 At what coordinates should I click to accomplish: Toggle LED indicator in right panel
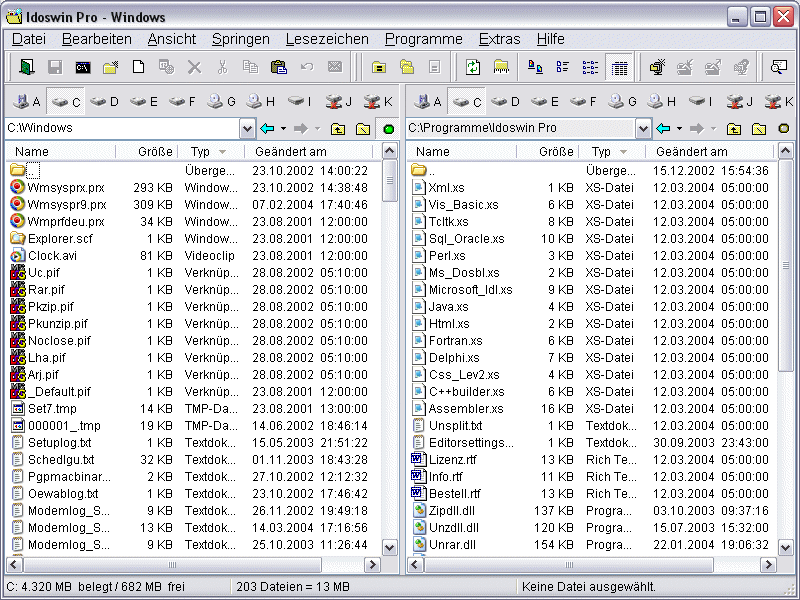tap(784, 129)
